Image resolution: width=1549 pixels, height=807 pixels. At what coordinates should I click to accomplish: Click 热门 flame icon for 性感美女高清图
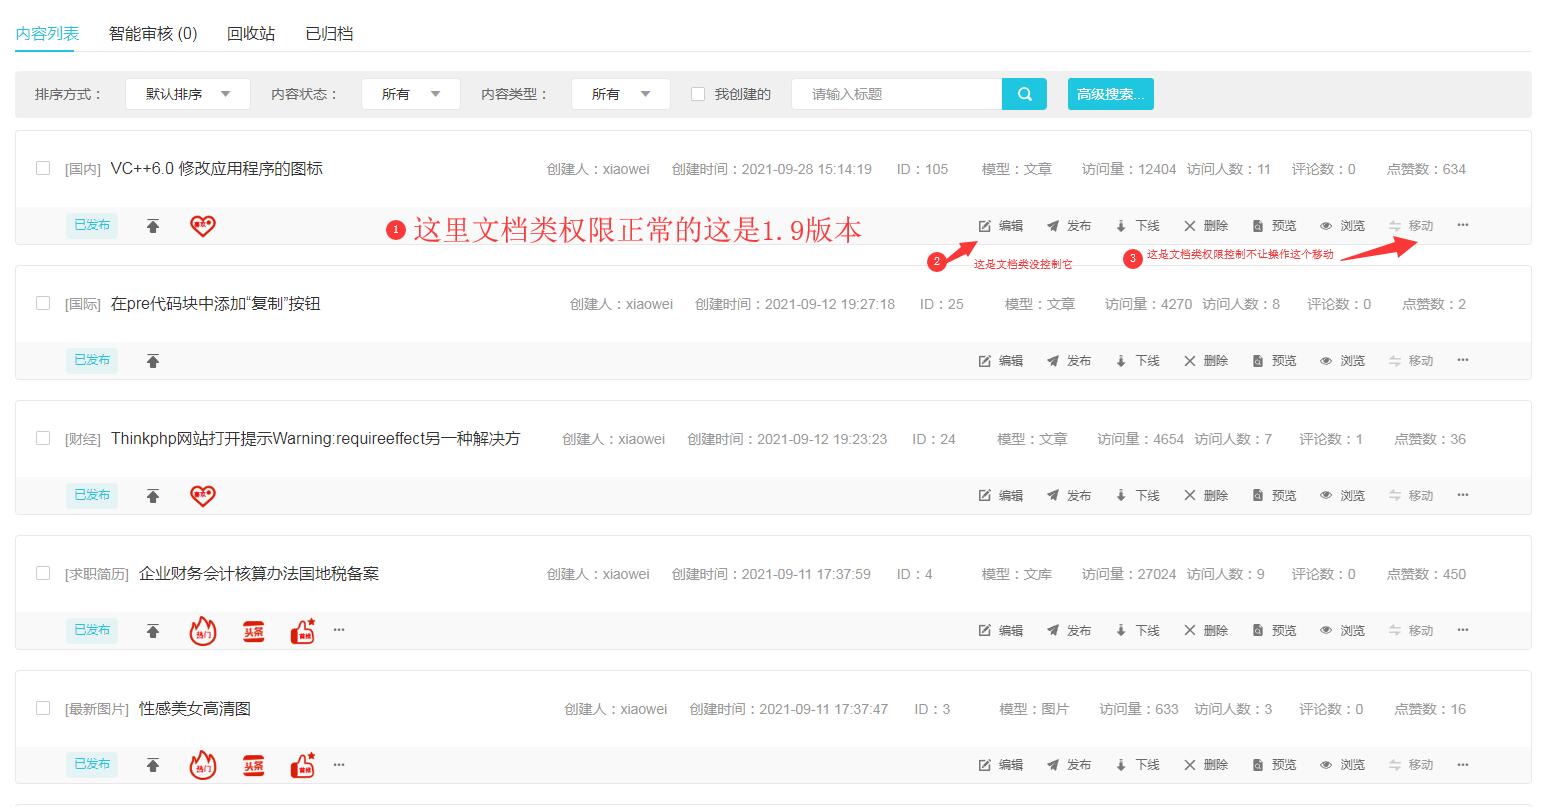(203, 765)
